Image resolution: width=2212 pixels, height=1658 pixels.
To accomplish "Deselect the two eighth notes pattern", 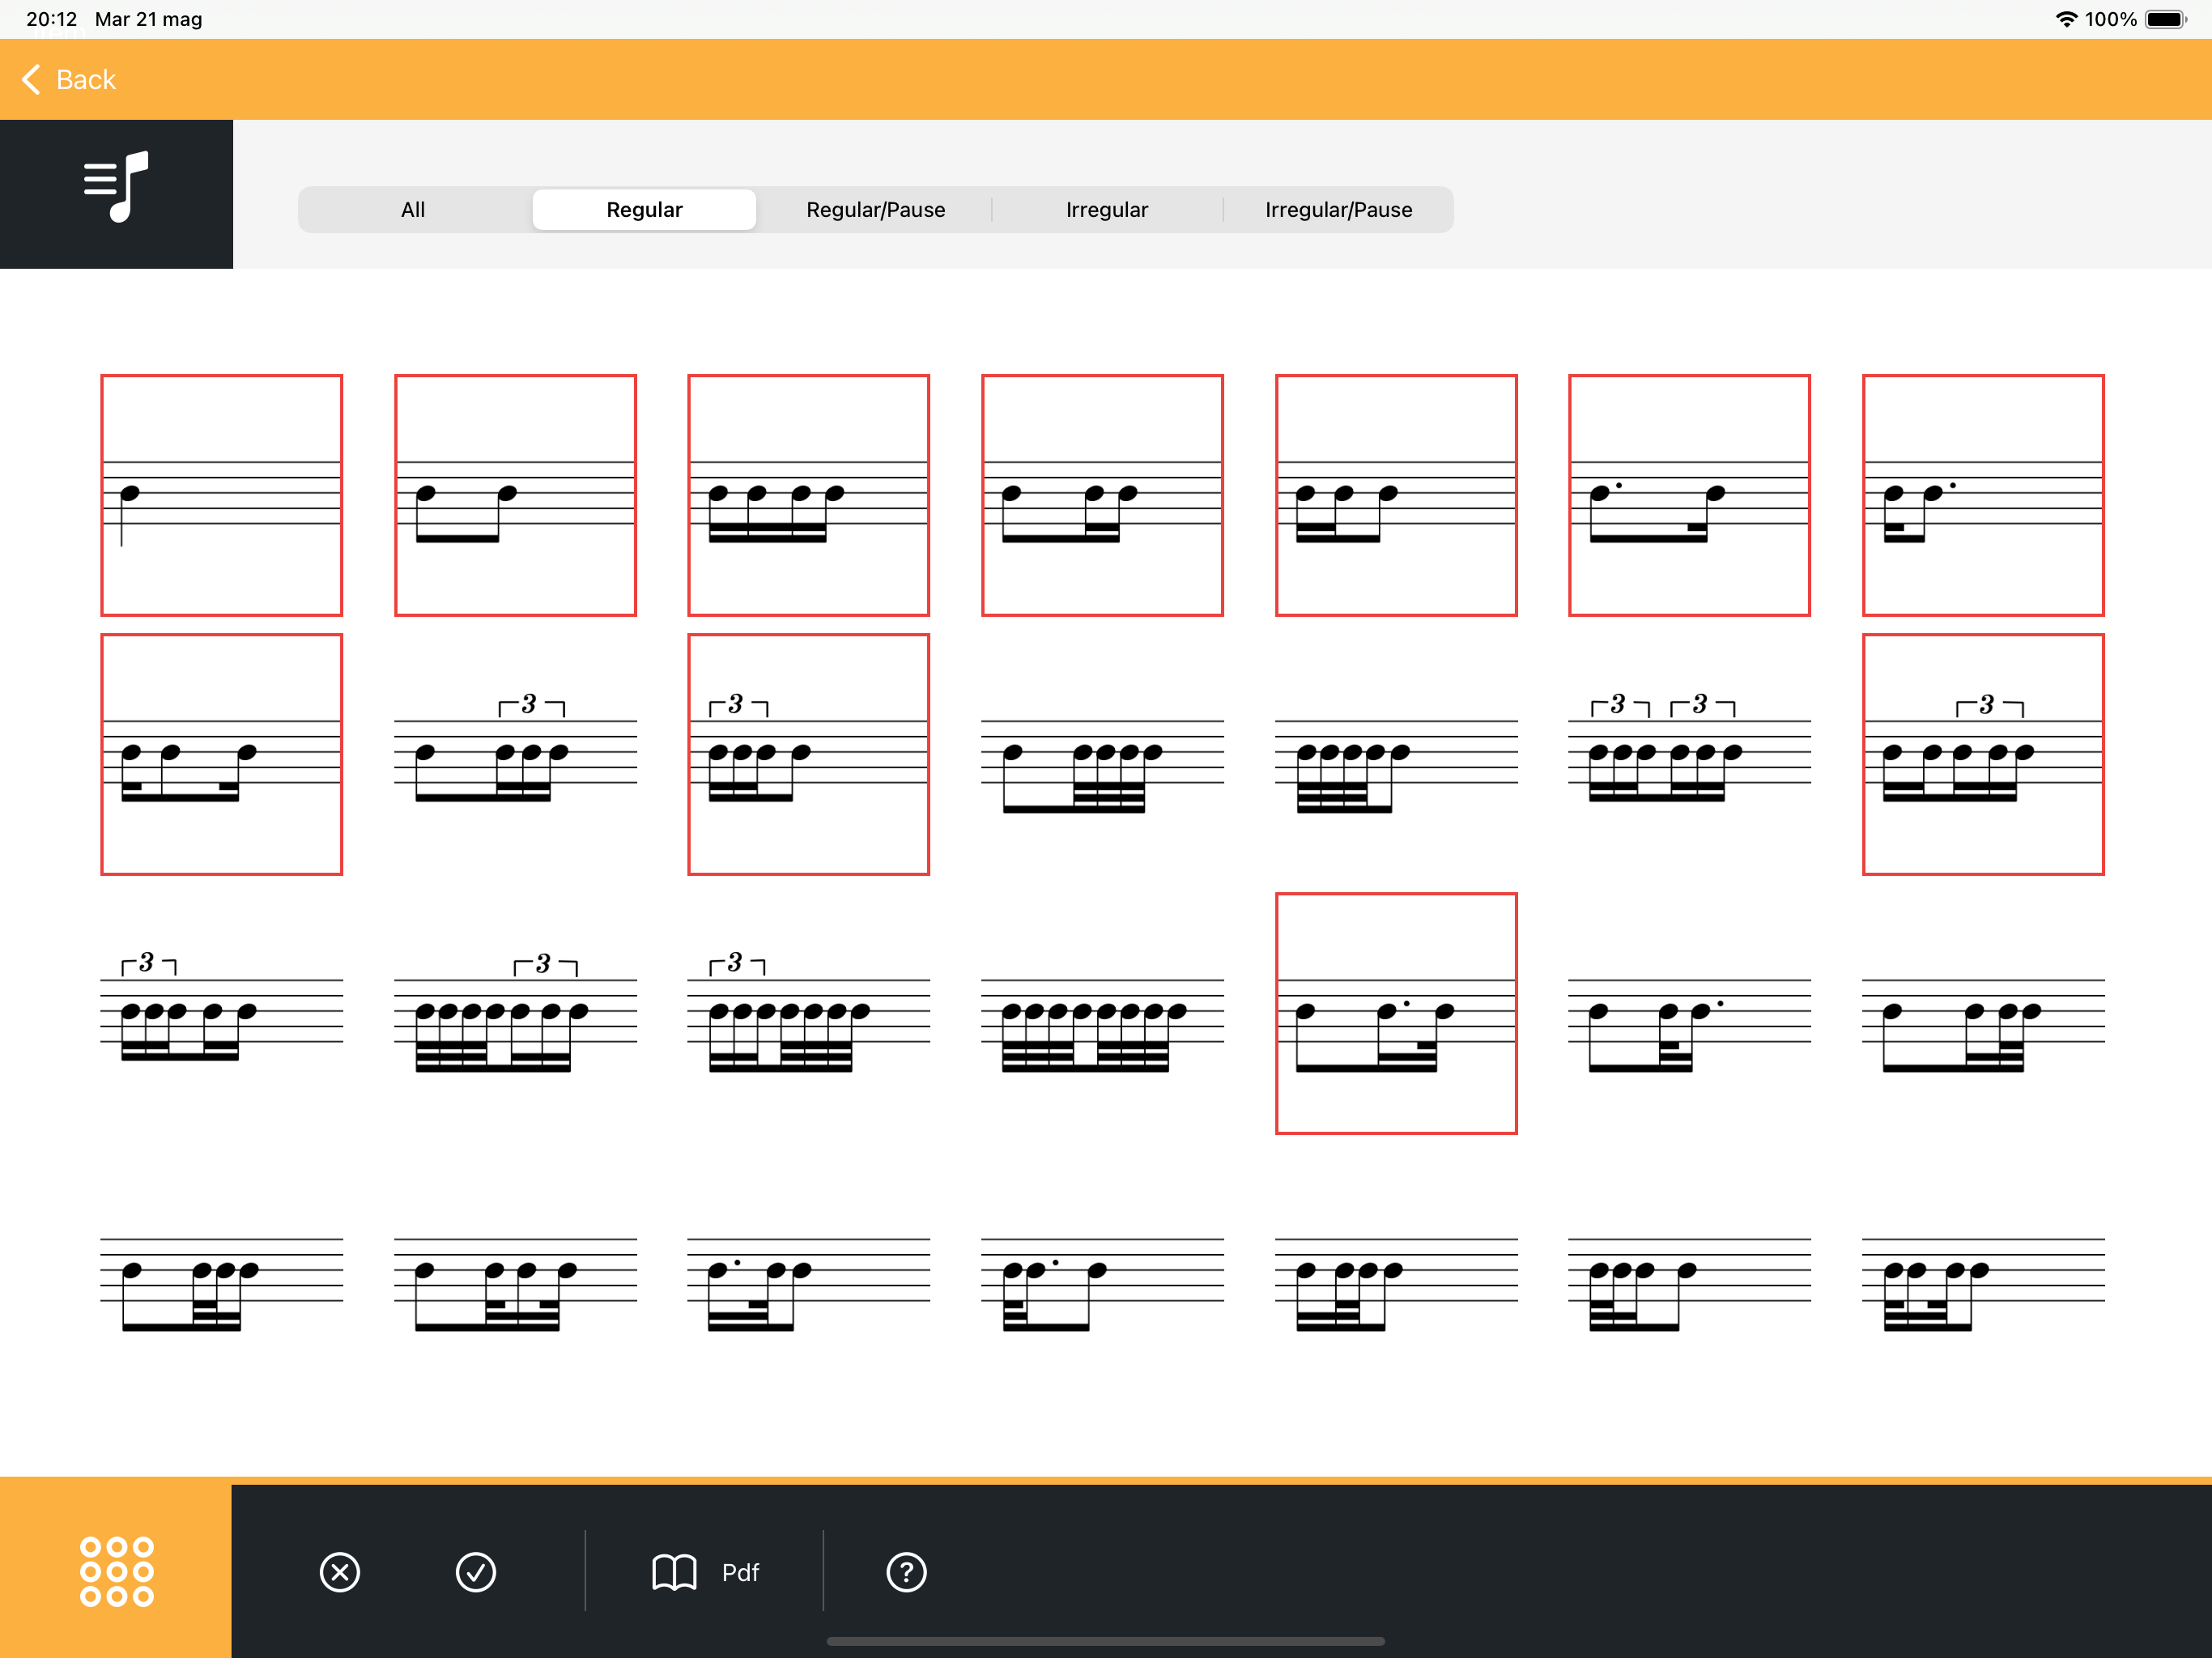I will coord(515,495).
